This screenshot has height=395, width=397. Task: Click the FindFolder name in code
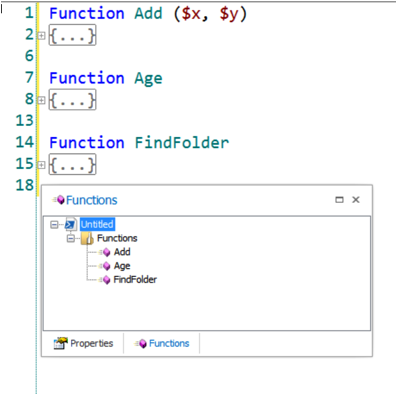[182, 143]
